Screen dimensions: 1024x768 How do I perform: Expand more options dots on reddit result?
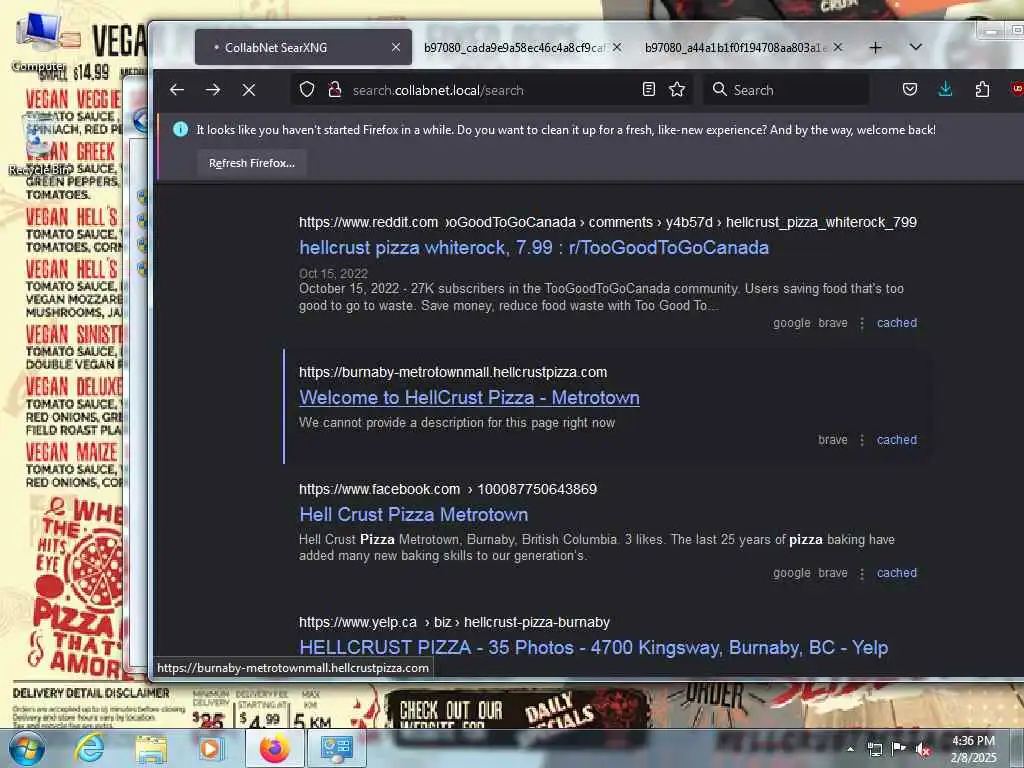click(862, 323)
